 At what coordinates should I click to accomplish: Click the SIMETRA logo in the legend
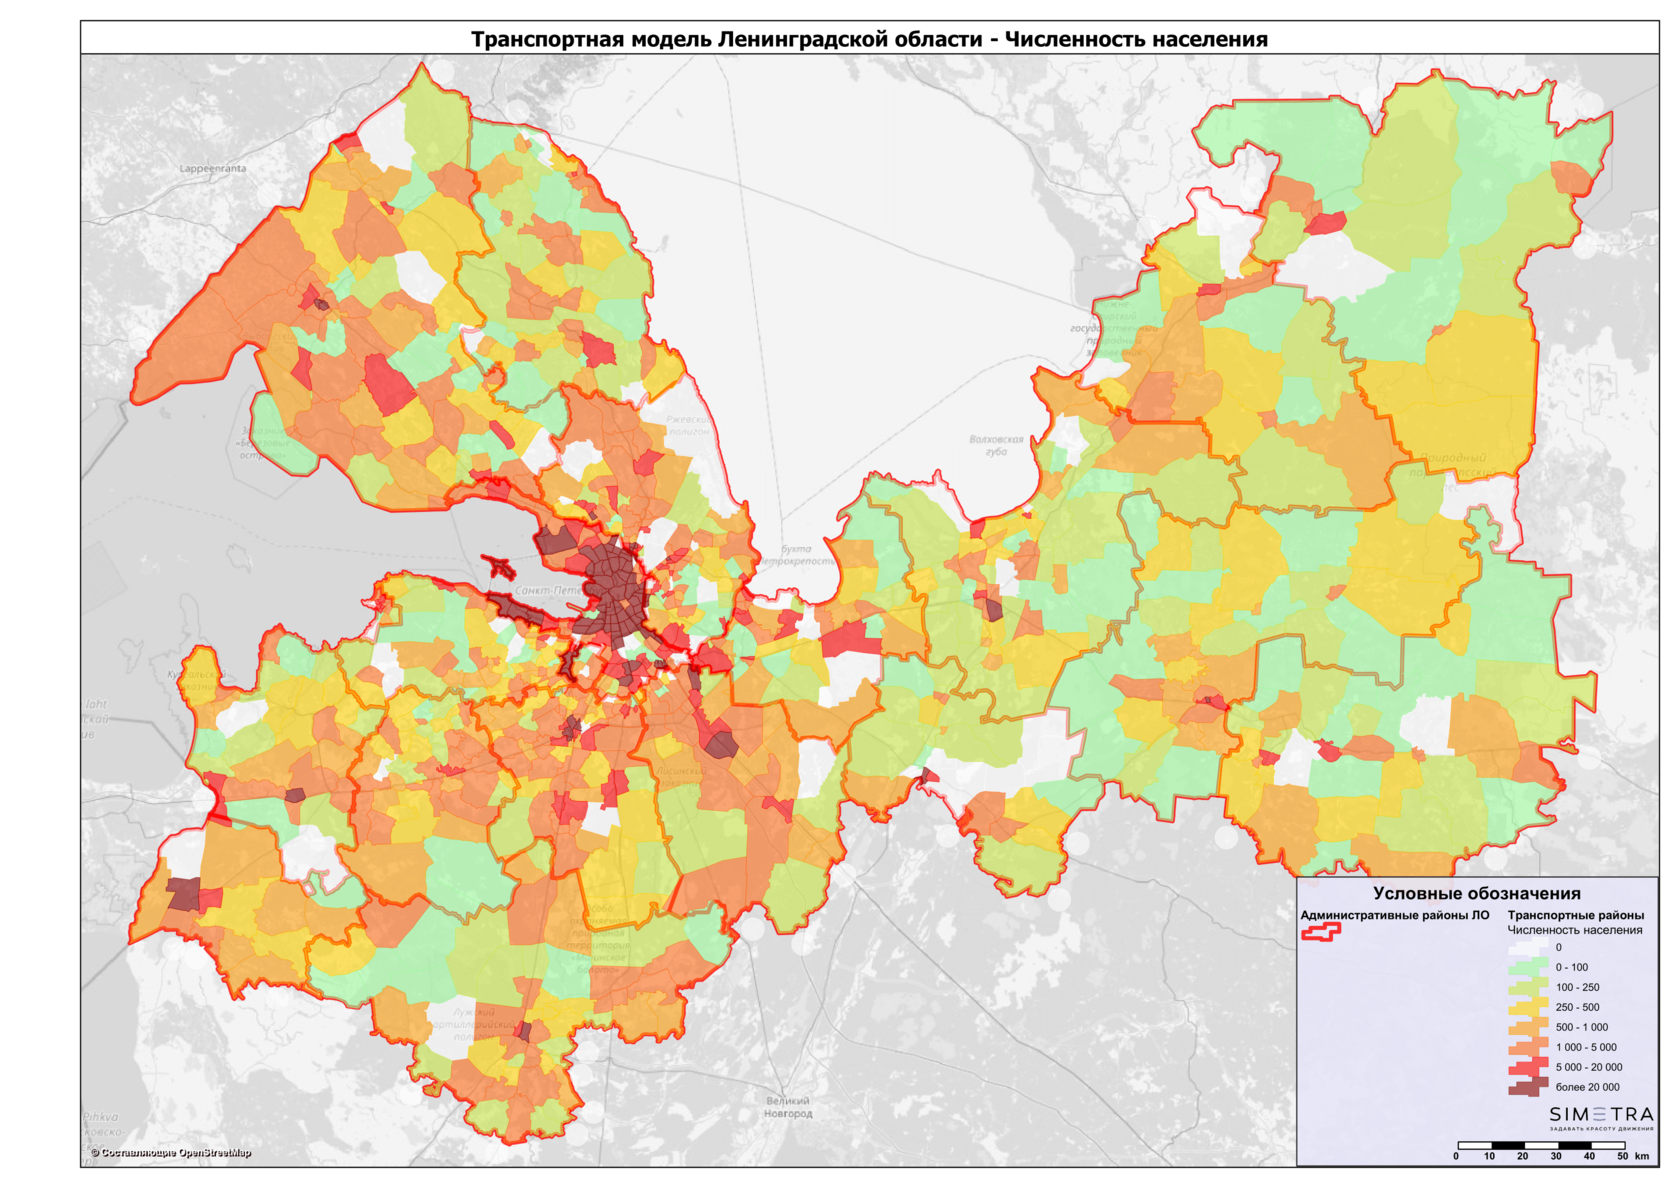point(1601,1114)
